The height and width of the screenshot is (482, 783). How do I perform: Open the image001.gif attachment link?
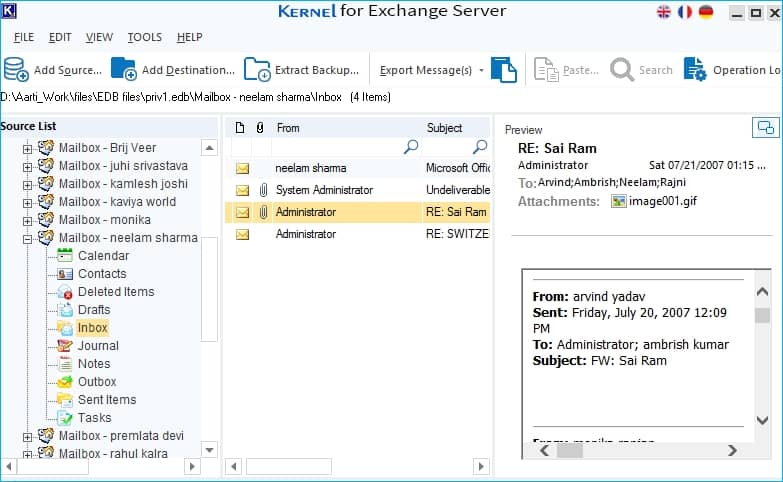pos(663,201)
